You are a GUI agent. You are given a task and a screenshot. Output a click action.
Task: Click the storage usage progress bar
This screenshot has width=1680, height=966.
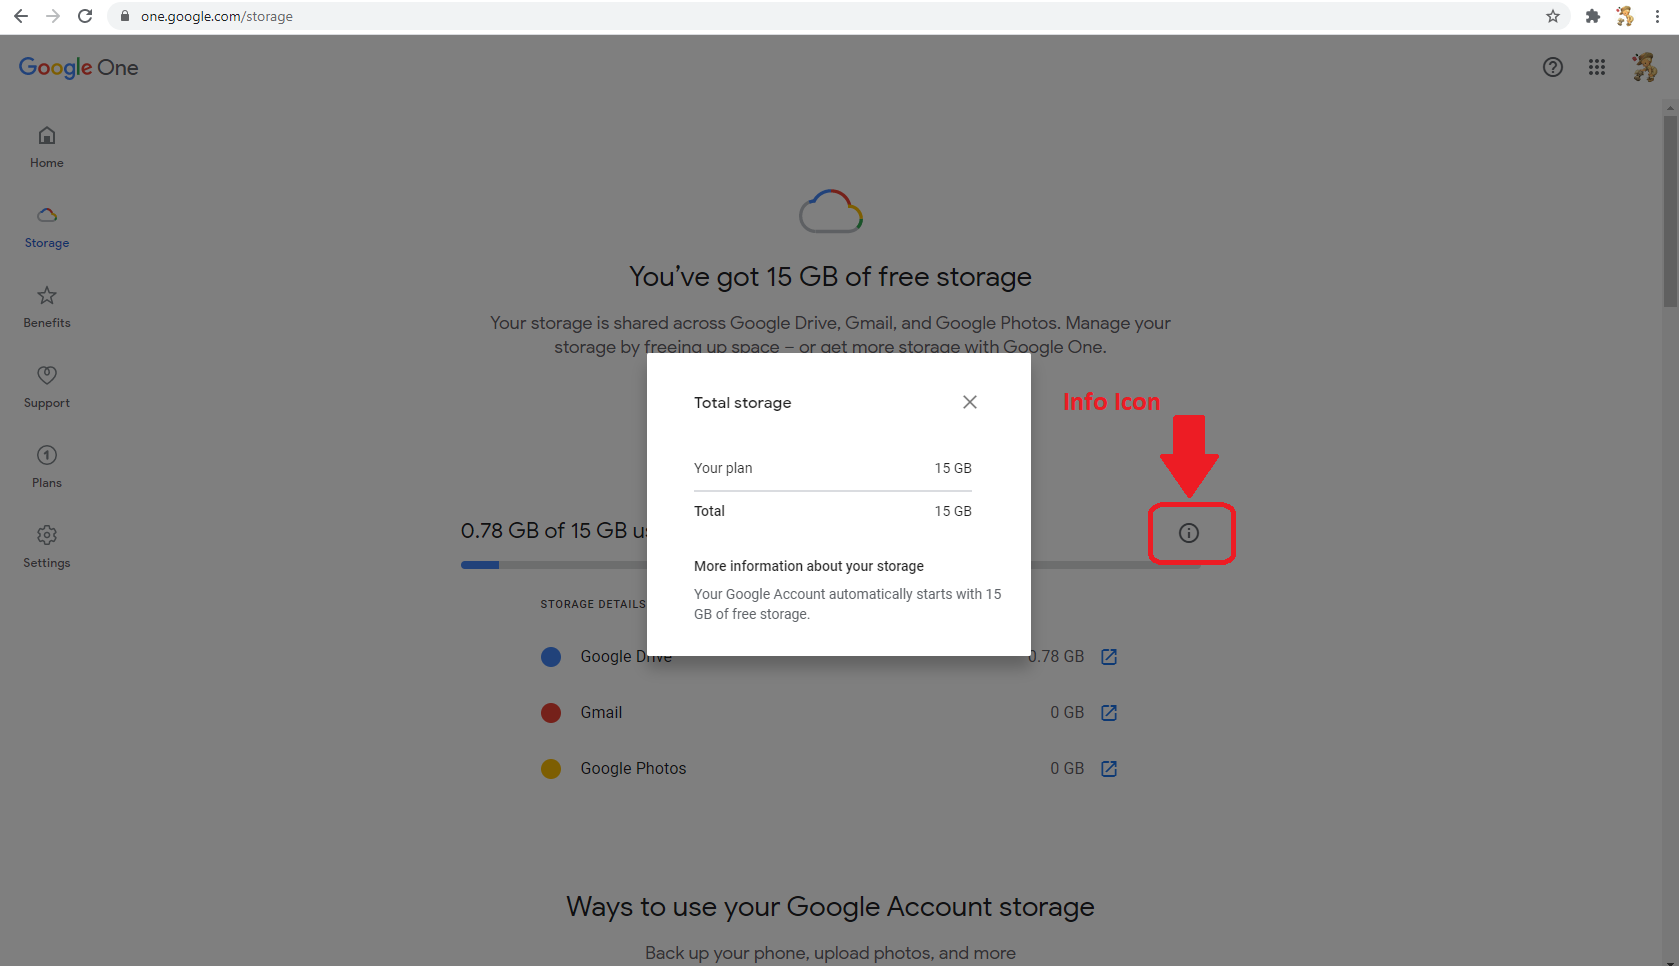pyautogui.click(x=830, y=565)
